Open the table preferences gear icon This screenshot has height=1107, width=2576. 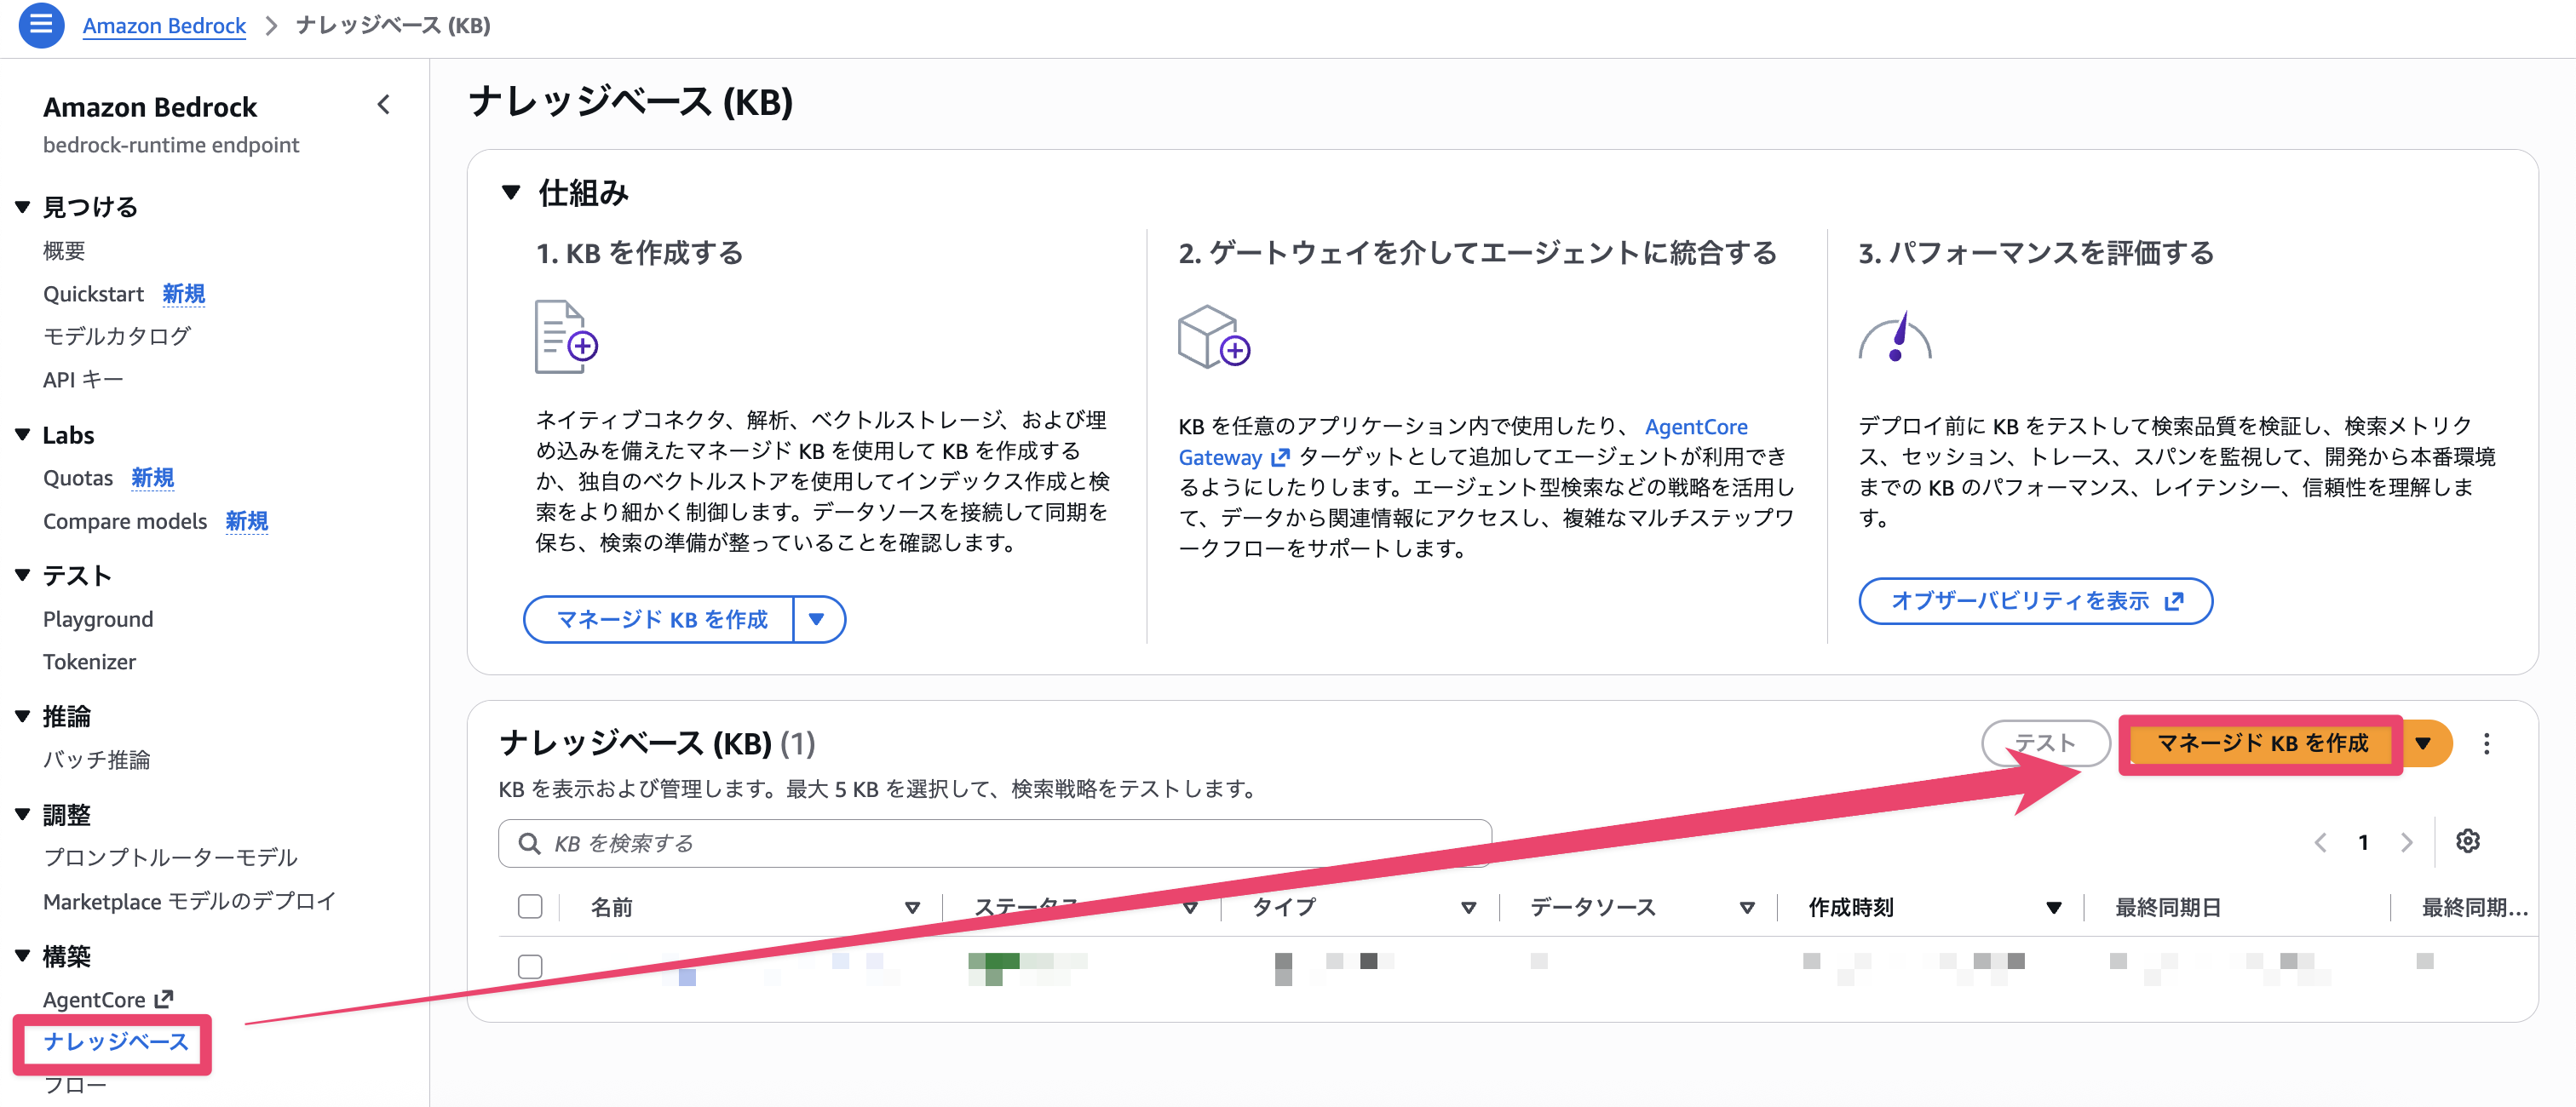(2467, 842)
